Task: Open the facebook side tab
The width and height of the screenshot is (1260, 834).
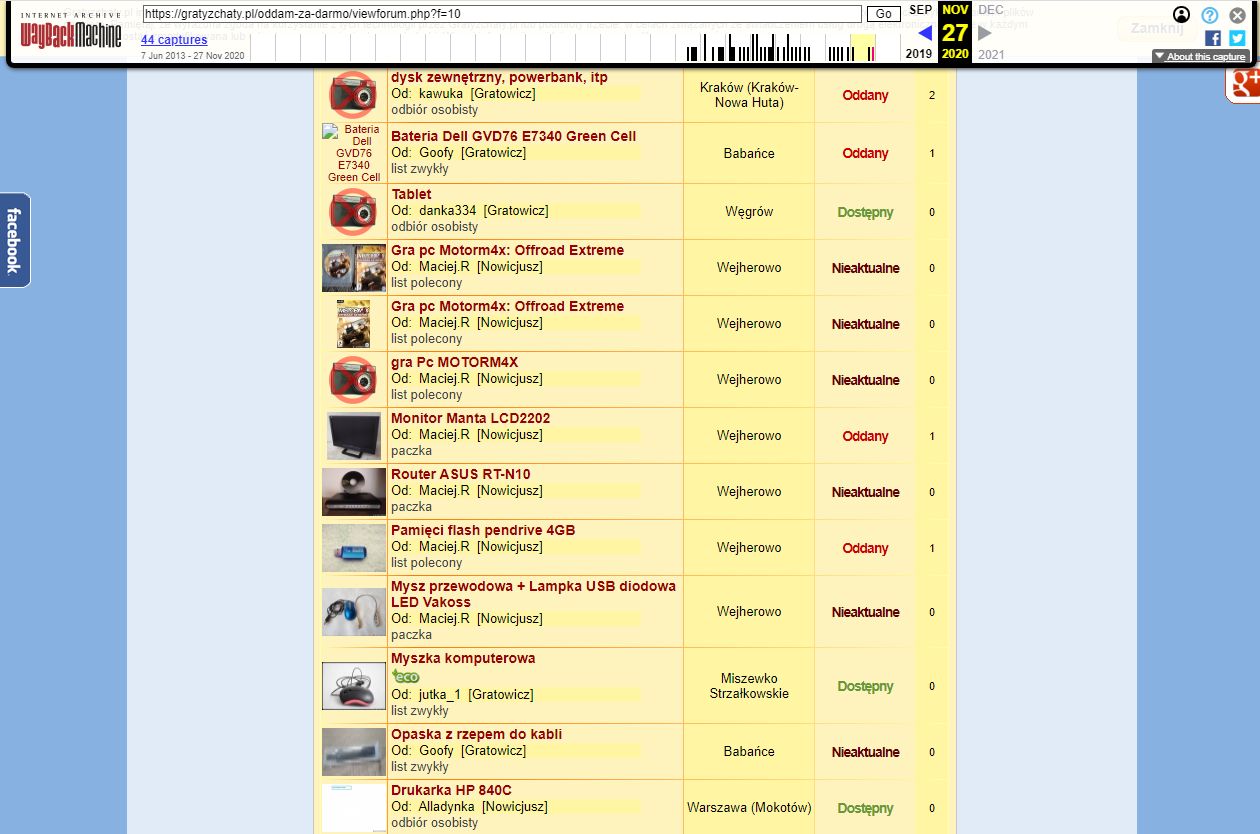Action: click(x=14, y=240)
